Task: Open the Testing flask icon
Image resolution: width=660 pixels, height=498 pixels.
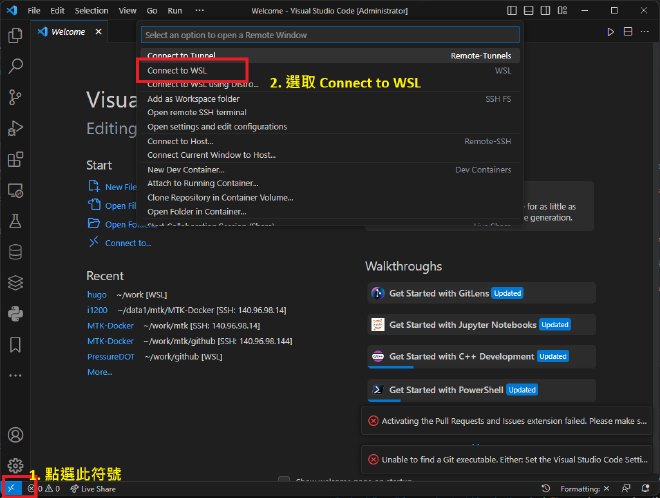Action: tap(15, 221)
